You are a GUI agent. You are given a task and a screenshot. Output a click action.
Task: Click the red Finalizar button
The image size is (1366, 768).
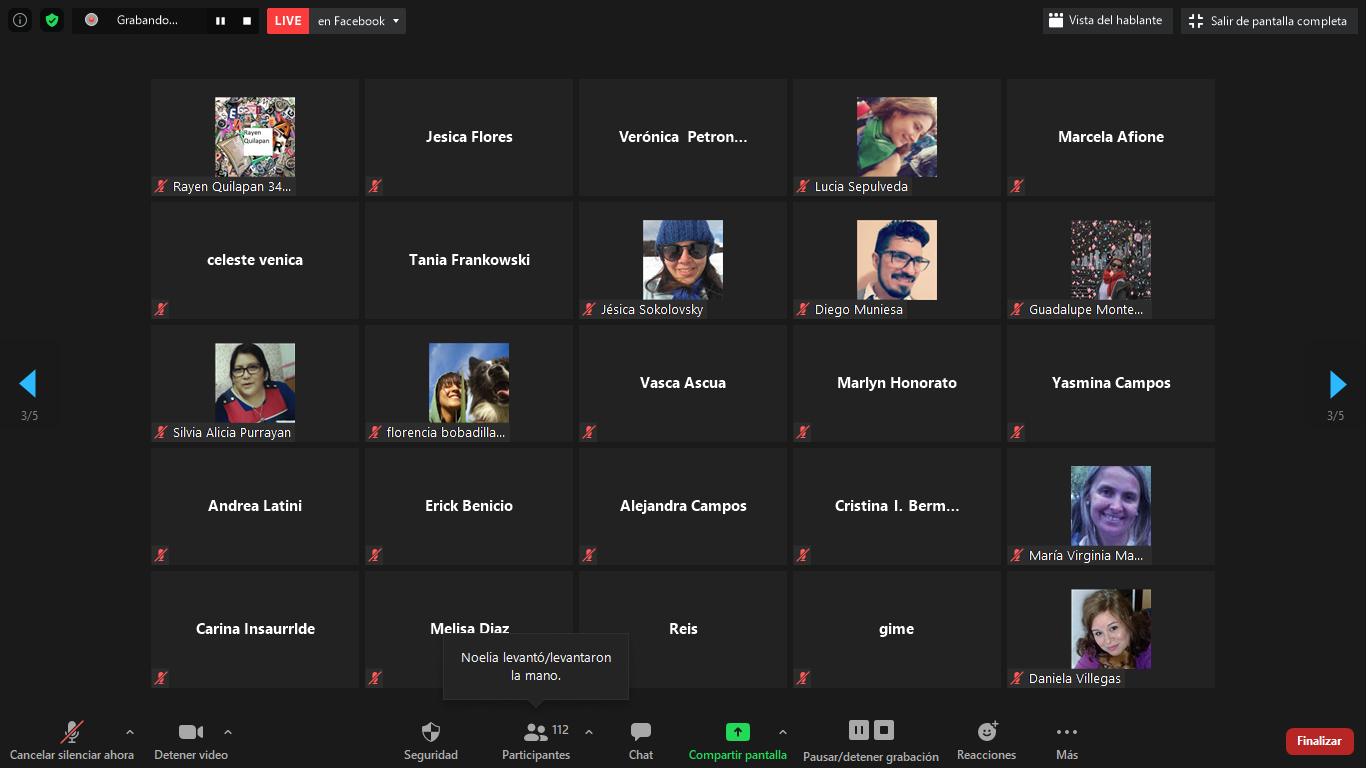pyautogui.click(x=1319, y=741)
